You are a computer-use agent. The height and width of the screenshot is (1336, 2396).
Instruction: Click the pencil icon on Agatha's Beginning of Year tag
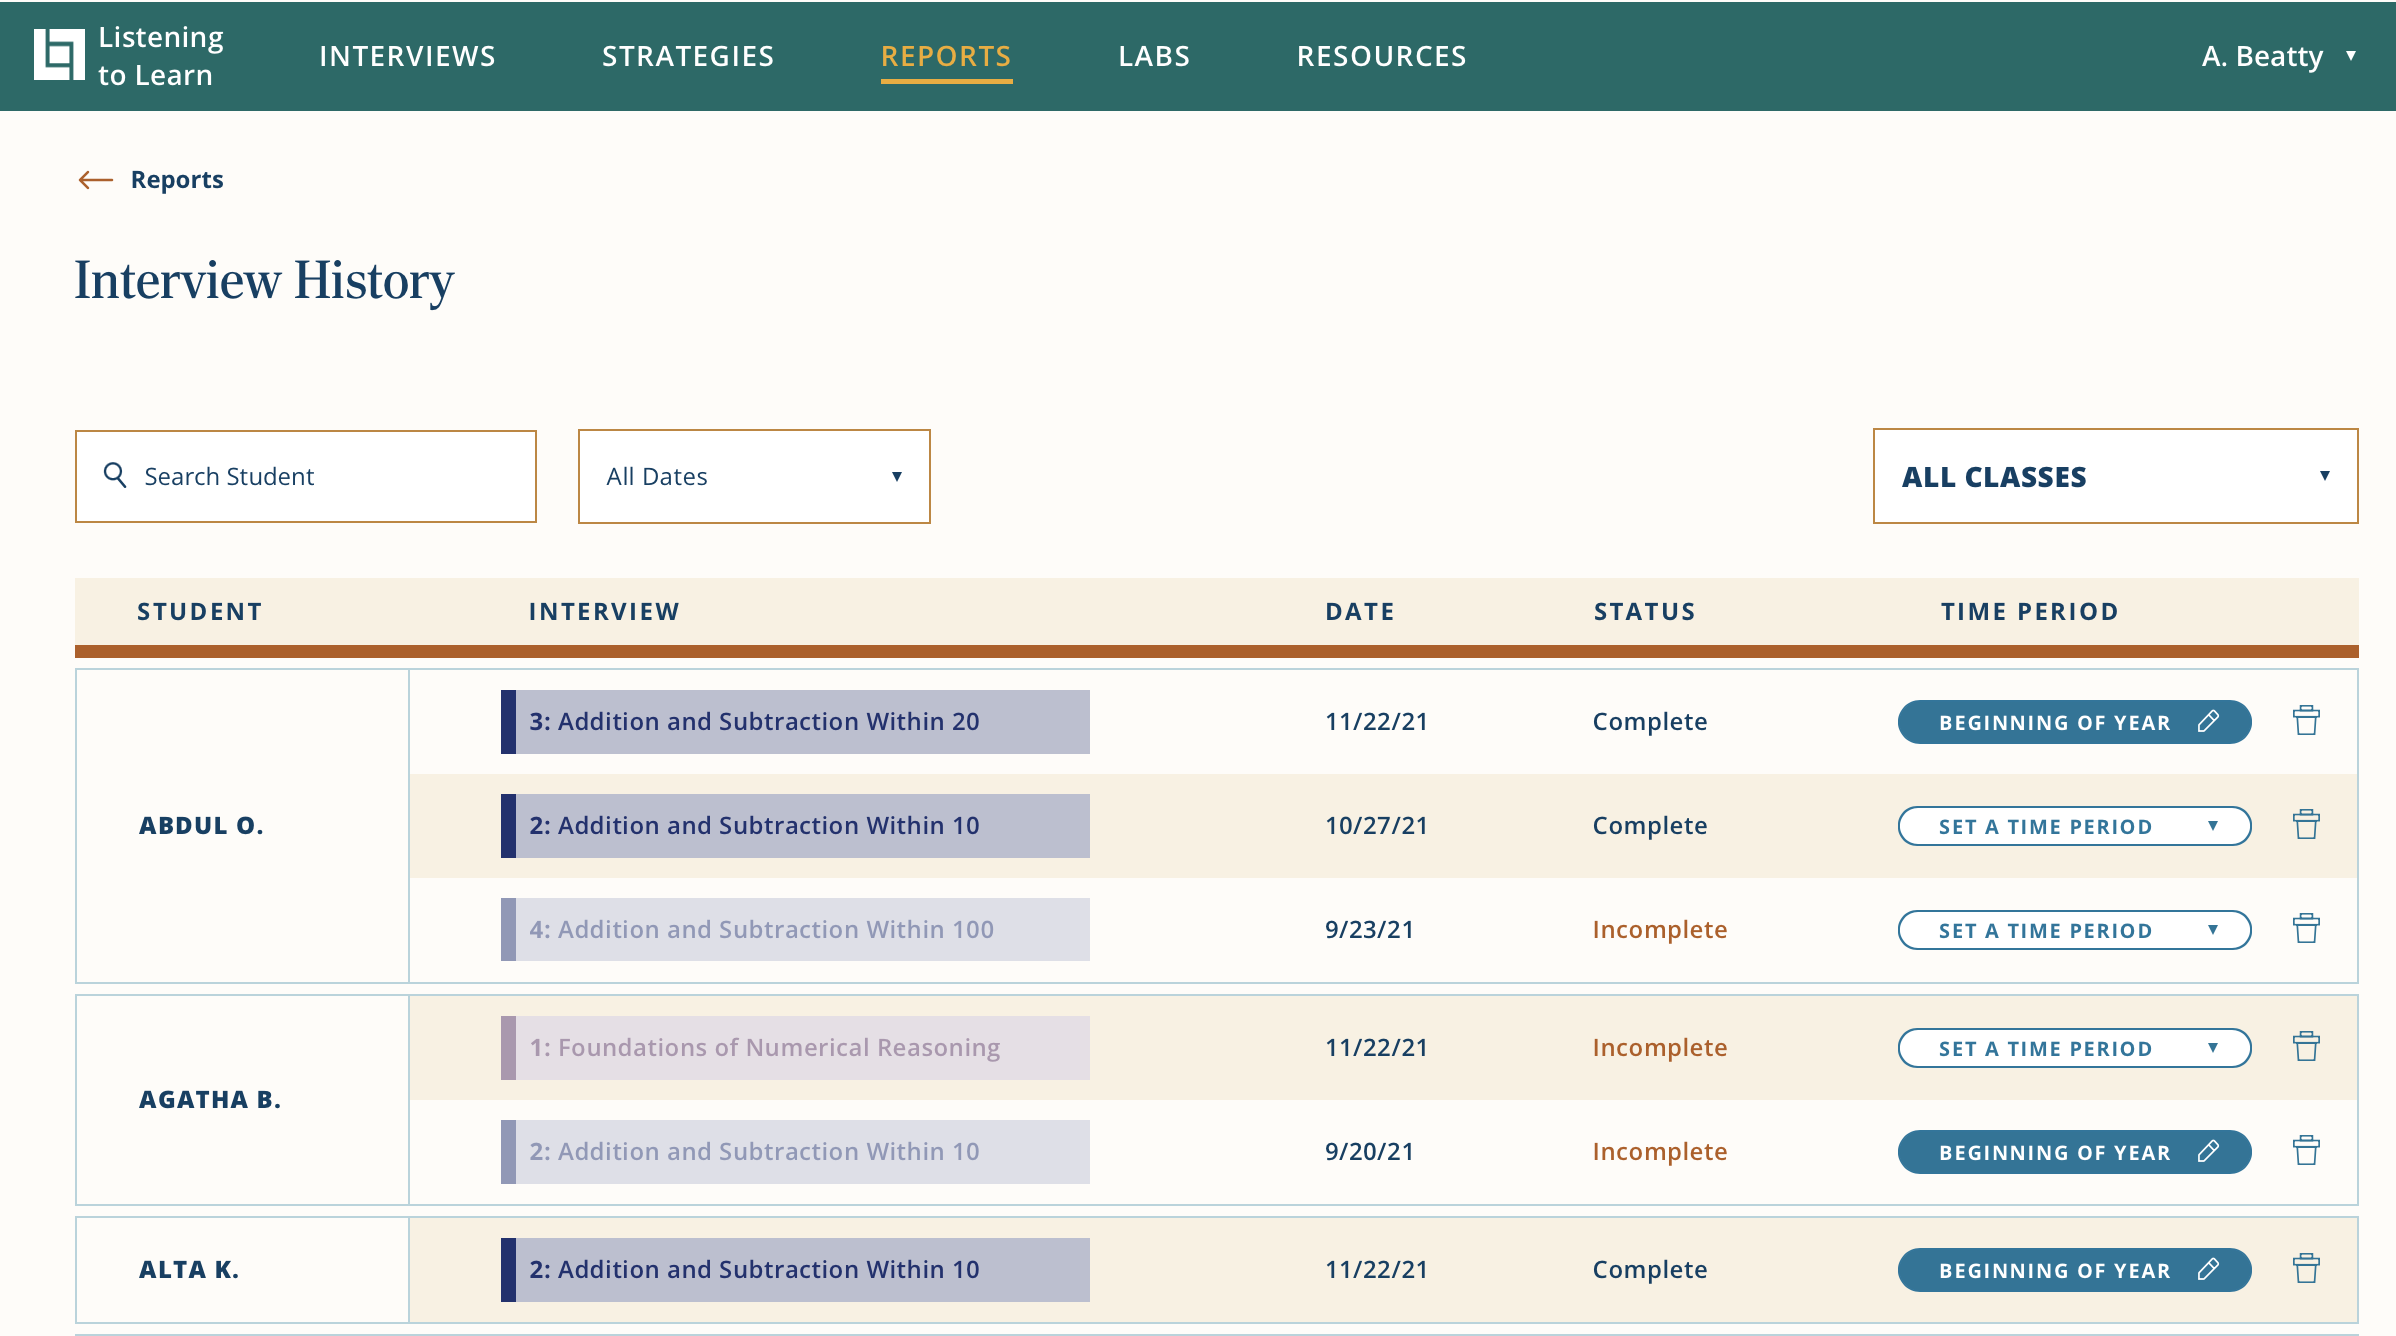pyautogui.click(x=2208, y=1151)
